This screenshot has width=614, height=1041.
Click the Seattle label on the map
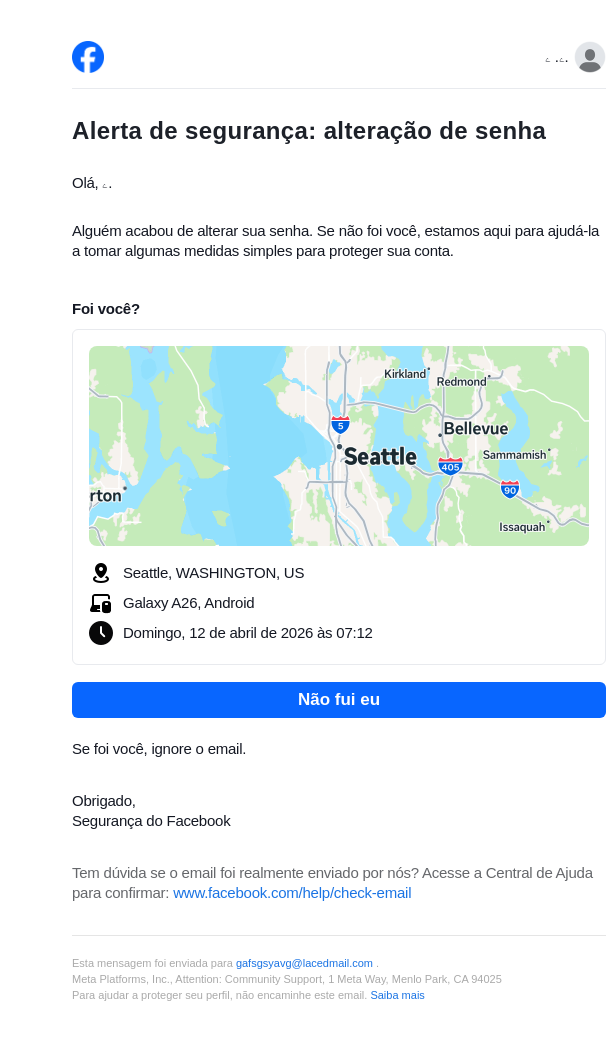point(380,457)
